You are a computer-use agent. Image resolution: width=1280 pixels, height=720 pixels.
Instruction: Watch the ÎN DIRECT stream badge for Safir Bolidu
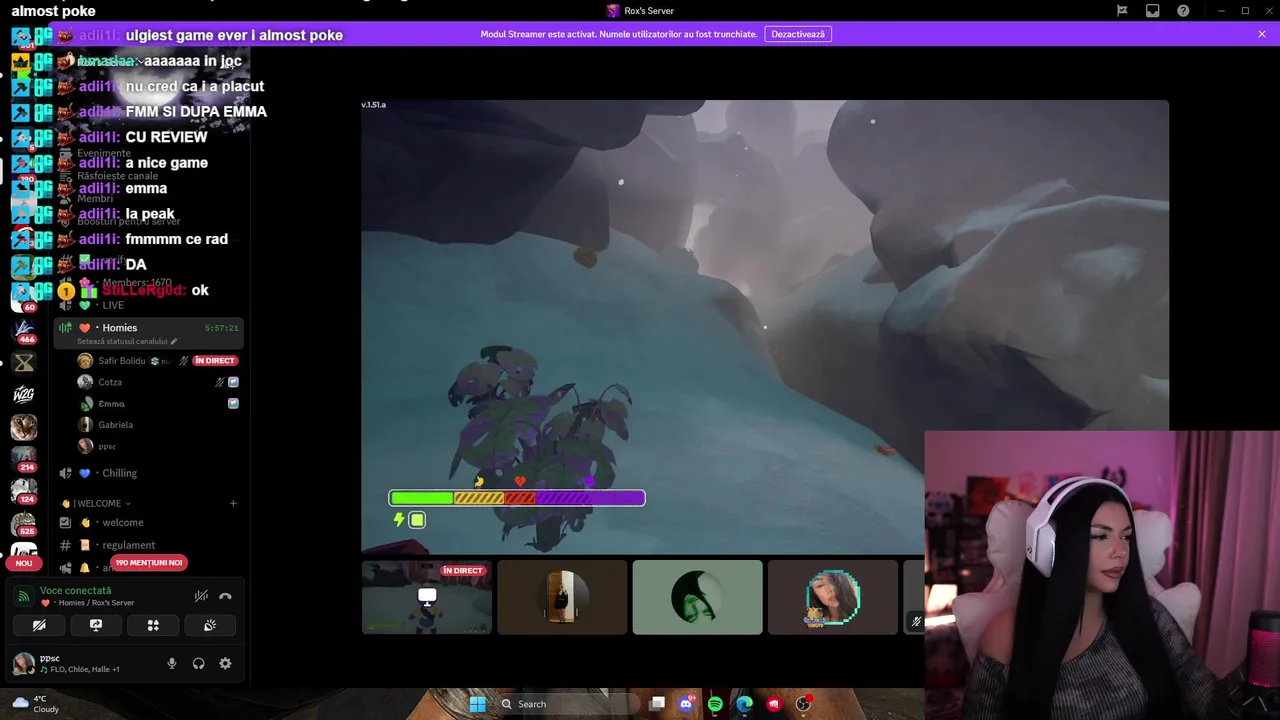[215, 361]
